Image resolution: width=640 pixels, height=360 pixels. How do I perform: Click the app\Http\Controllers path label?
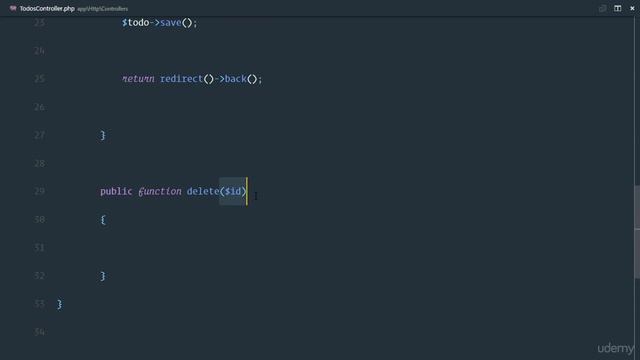click(102, 9)
